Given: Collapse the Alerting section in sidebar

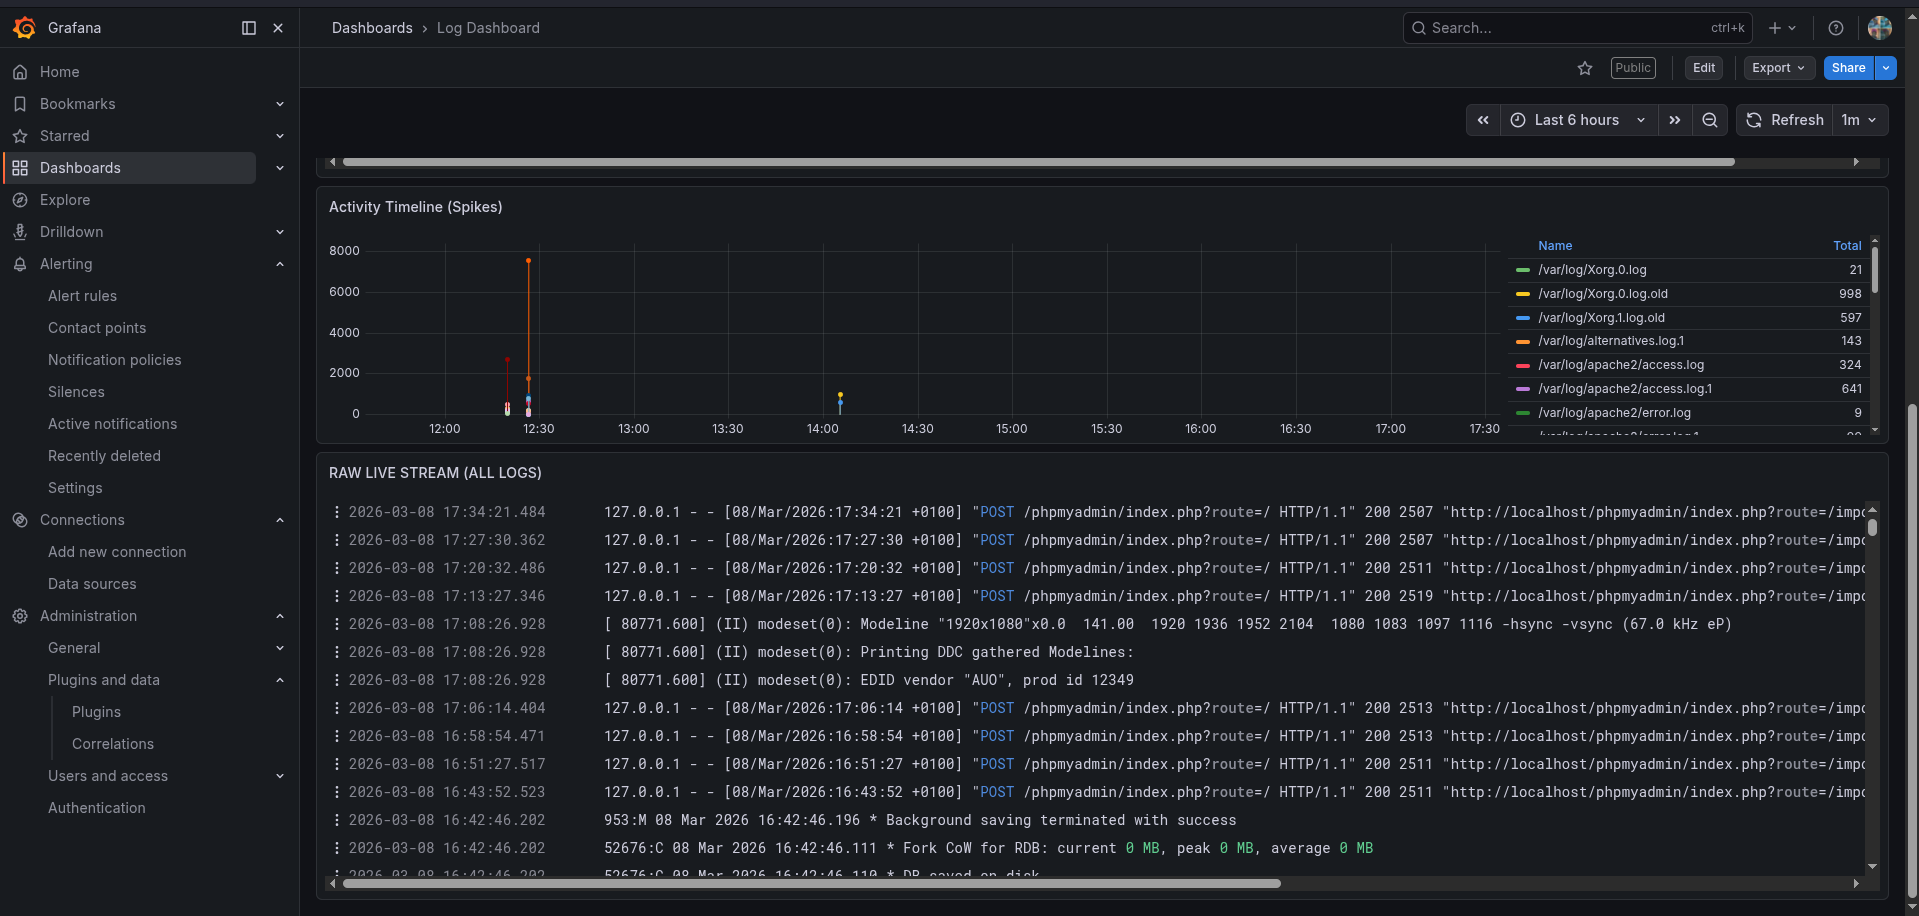Looking at the screenshot, I should click(x=280, y=264).
